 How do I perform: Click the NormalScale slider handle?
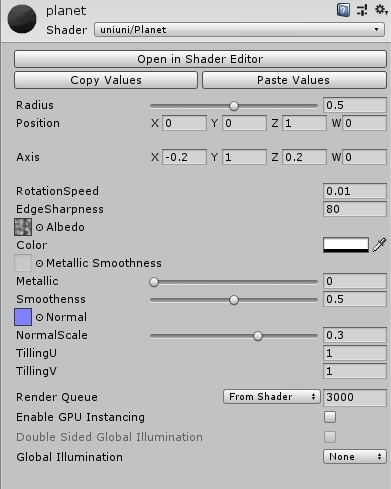(x=258, y=336)
